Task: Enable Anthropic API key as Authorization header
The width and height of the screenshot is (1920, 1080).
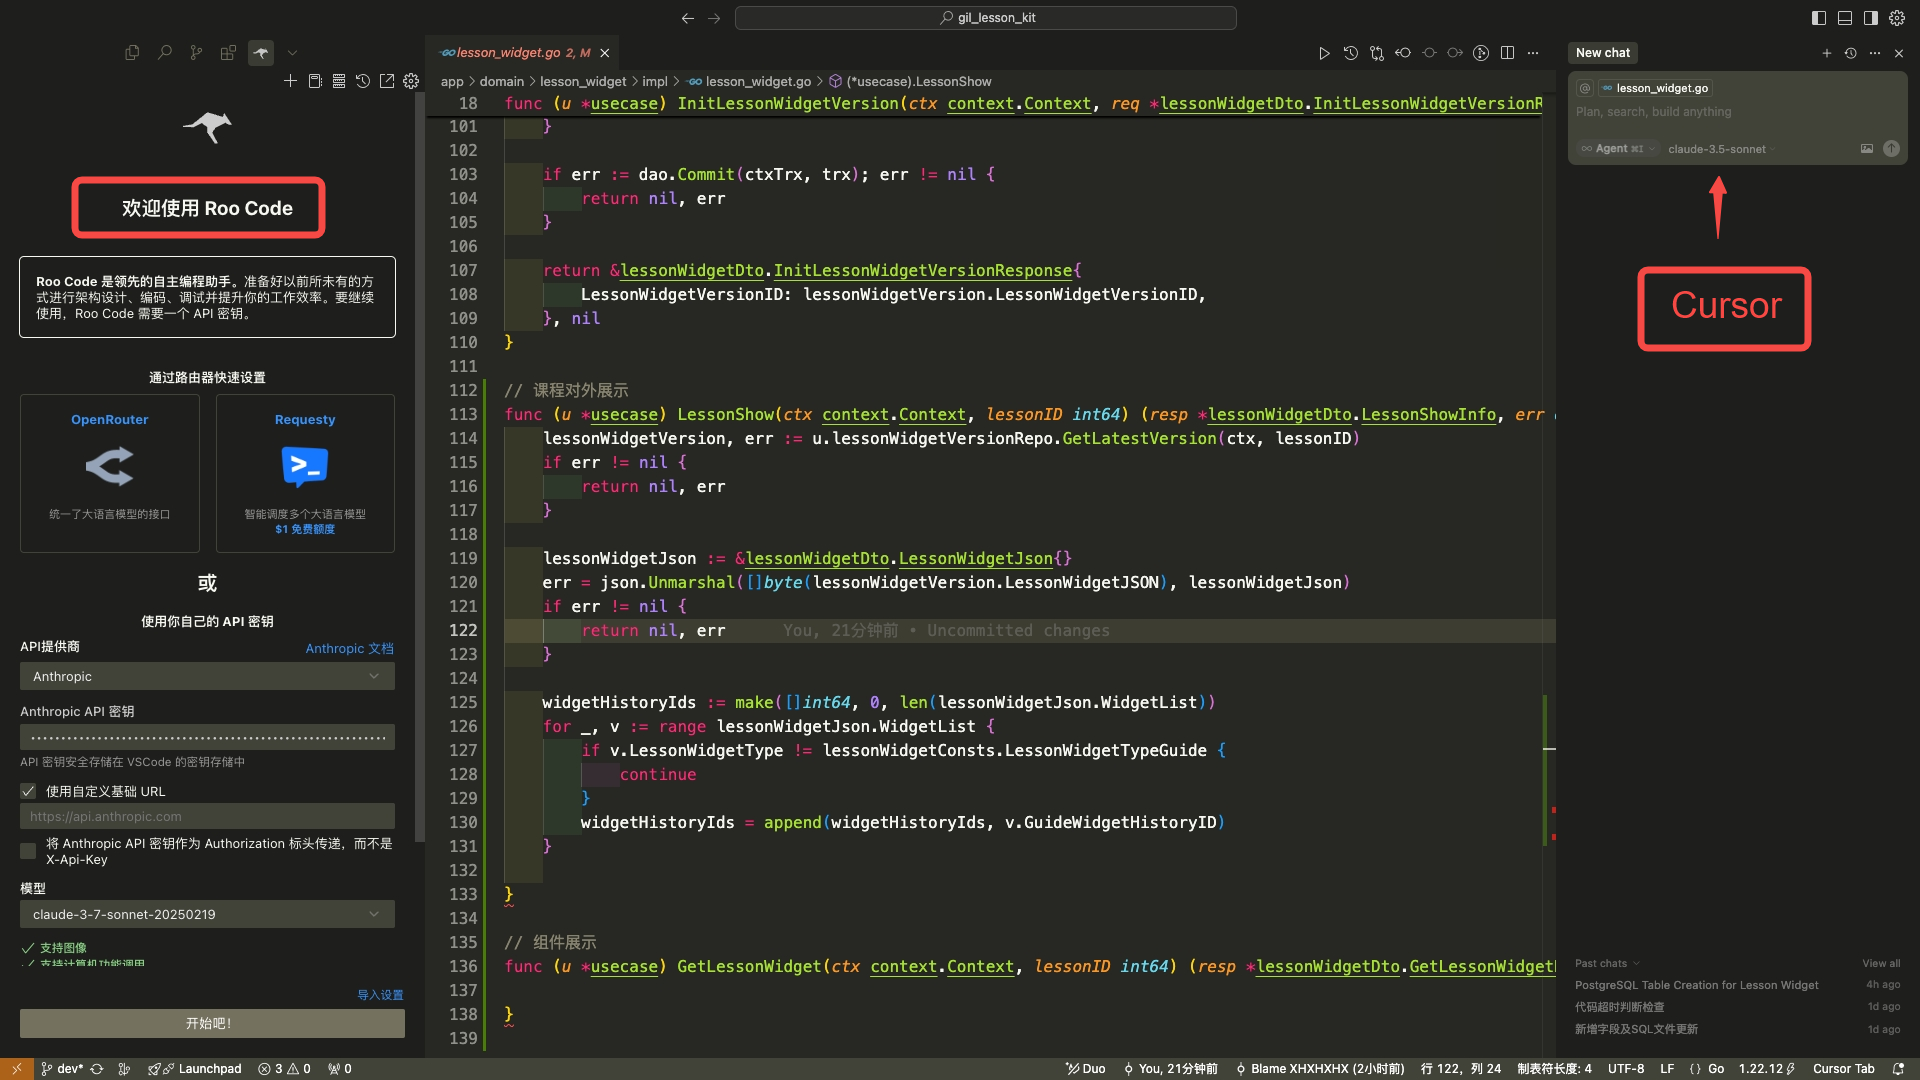Action: (x=28, y=851)
